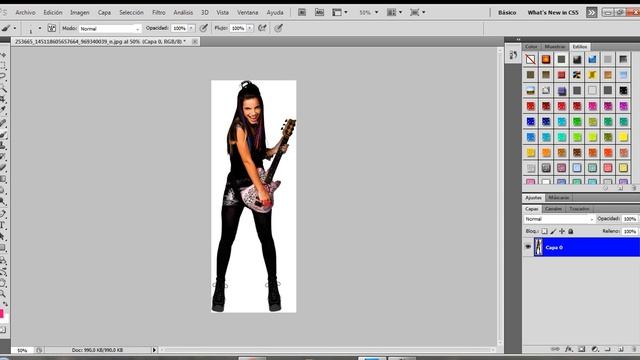
Task: Create a new layer group
Action: coord(607,349)
